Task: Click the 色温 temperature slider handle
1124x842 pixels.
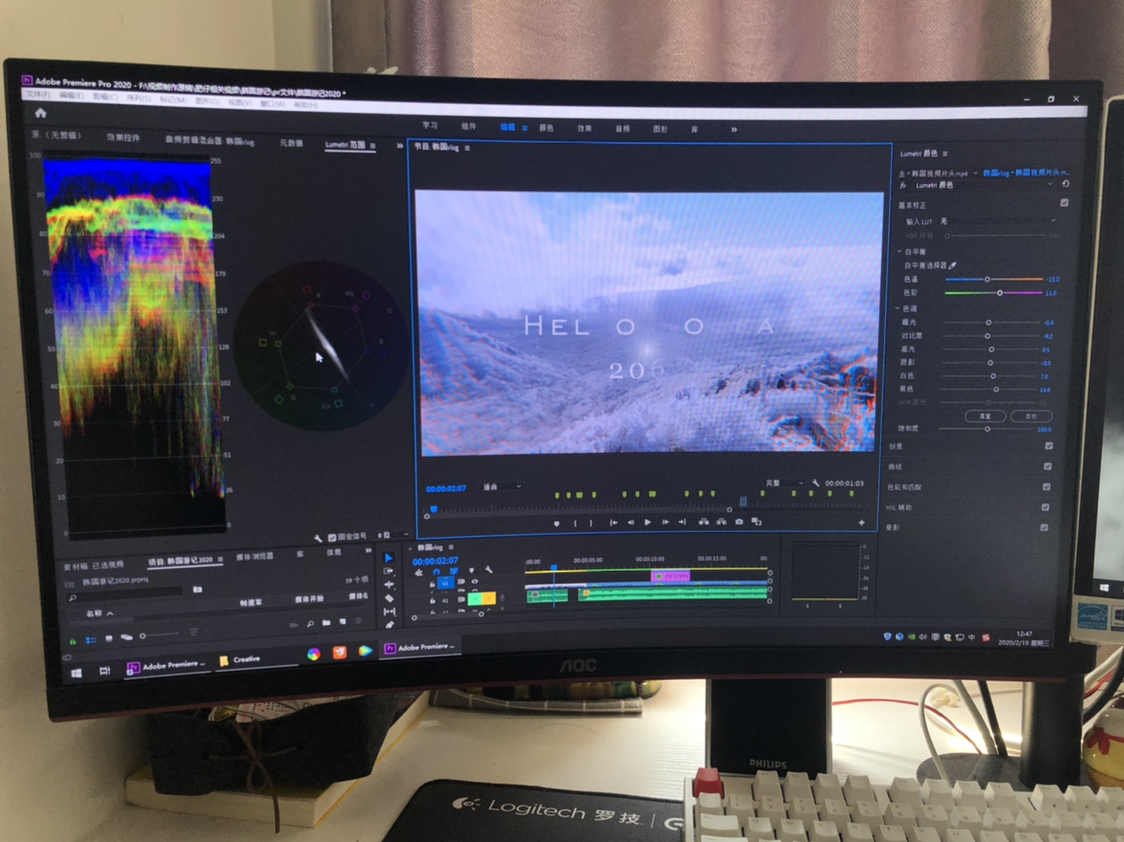Action: pos(987,279)
